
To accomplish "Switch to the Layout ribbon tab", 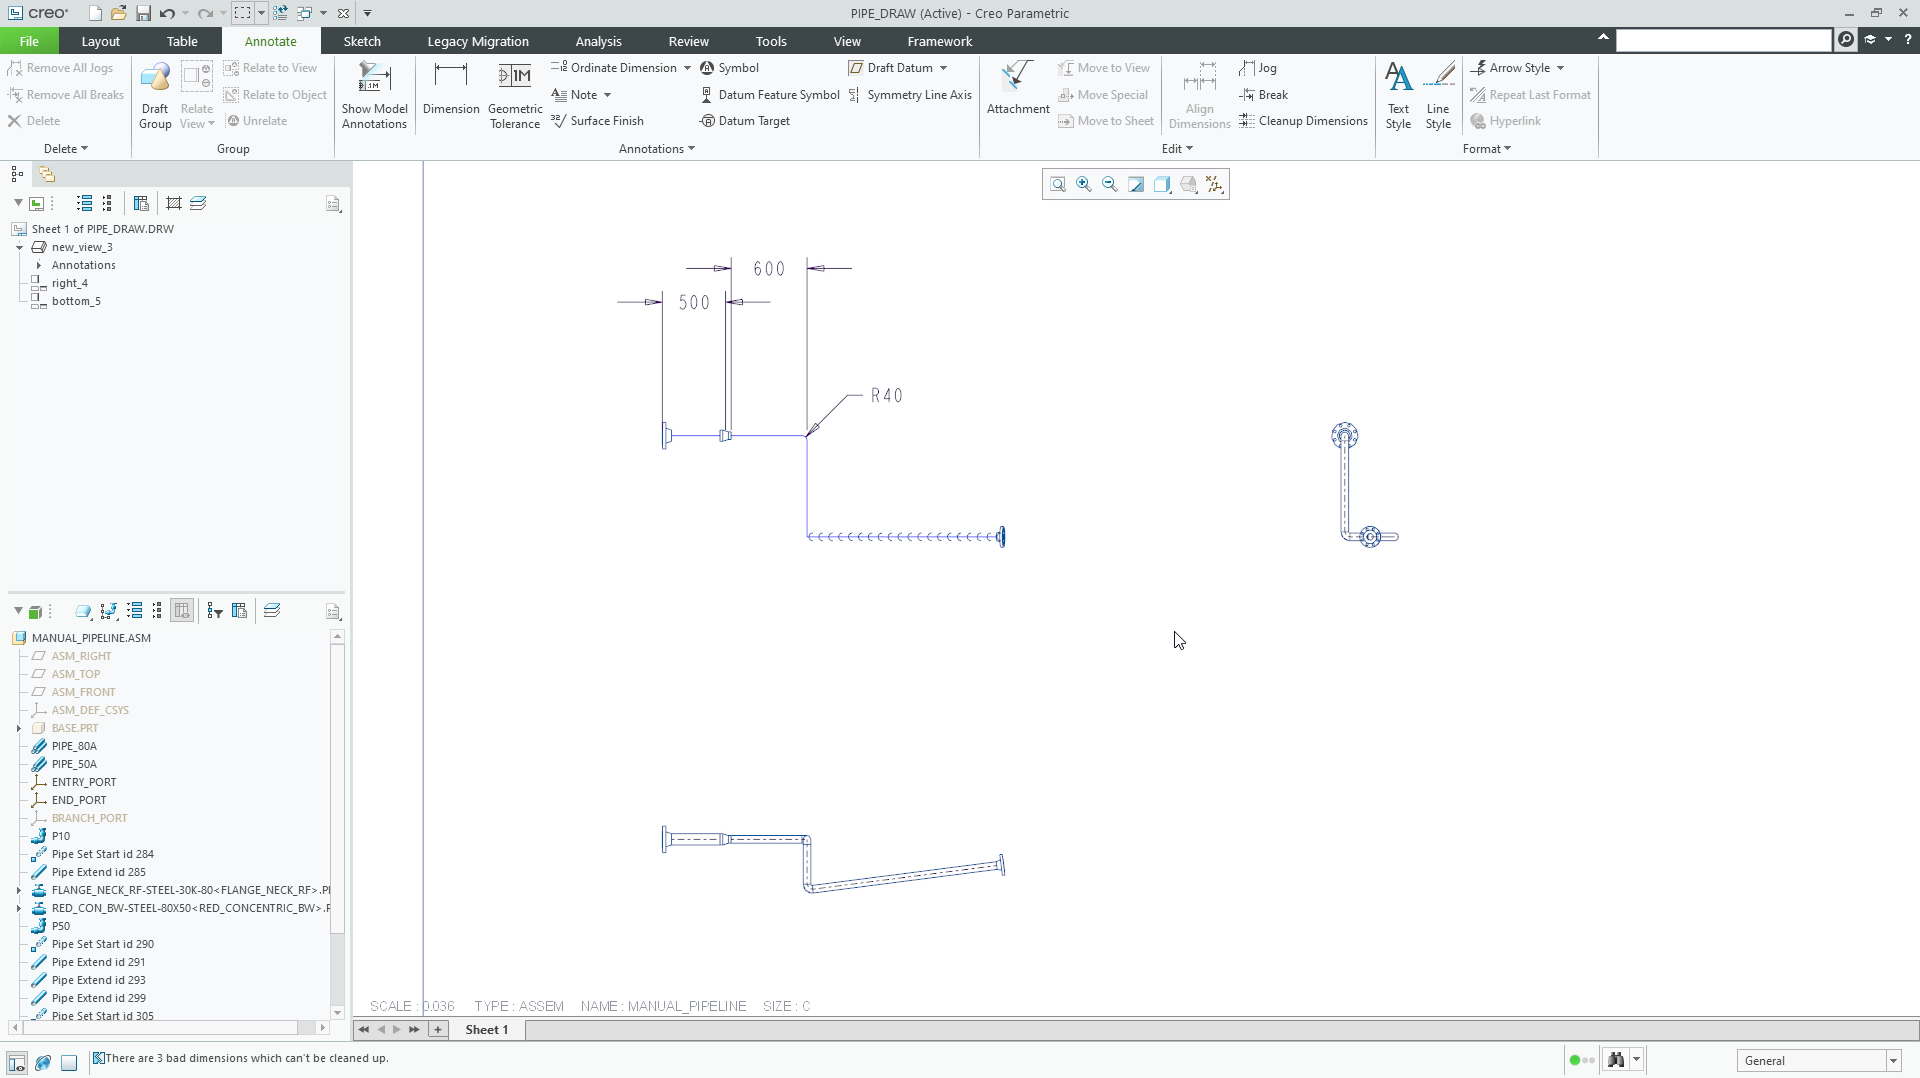I will click(100, 41).
